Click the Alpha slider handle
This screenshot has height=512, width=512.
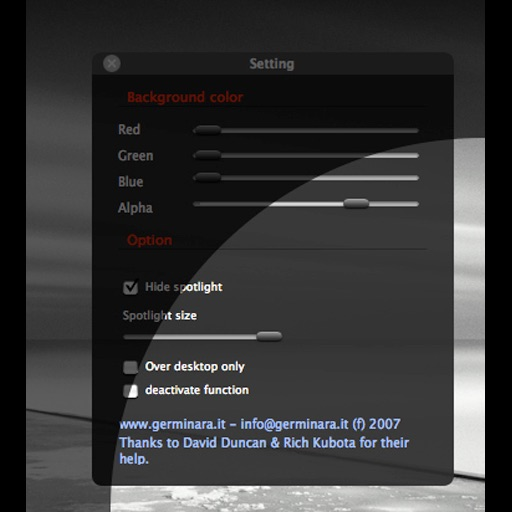click(x=356, y=203)
